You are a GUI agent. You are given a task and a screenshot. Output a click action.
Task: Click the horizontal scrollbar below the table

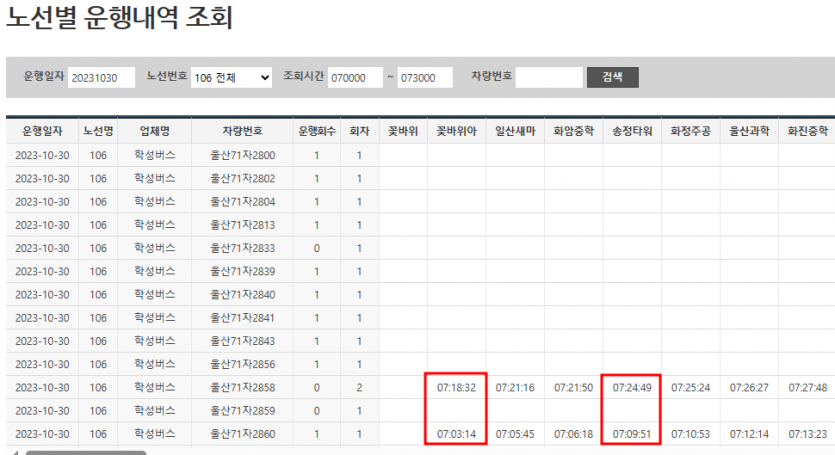(86, 452)
